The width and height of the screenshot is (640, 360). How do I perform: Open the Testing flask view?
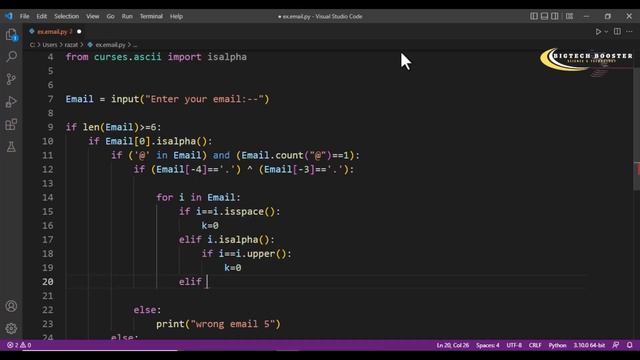coord(11,147)
